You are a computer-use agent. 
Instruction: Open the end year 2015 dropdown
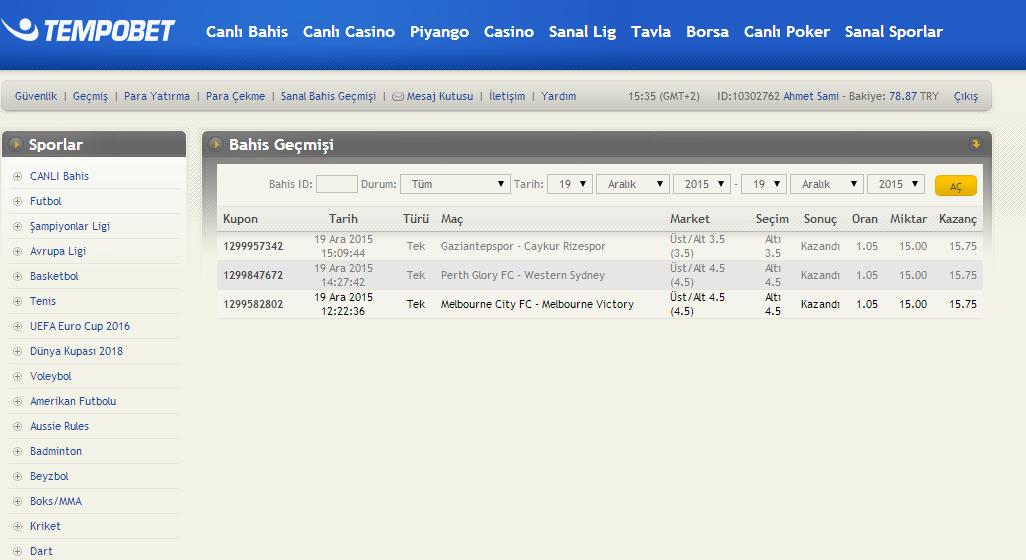coord(896,184)
